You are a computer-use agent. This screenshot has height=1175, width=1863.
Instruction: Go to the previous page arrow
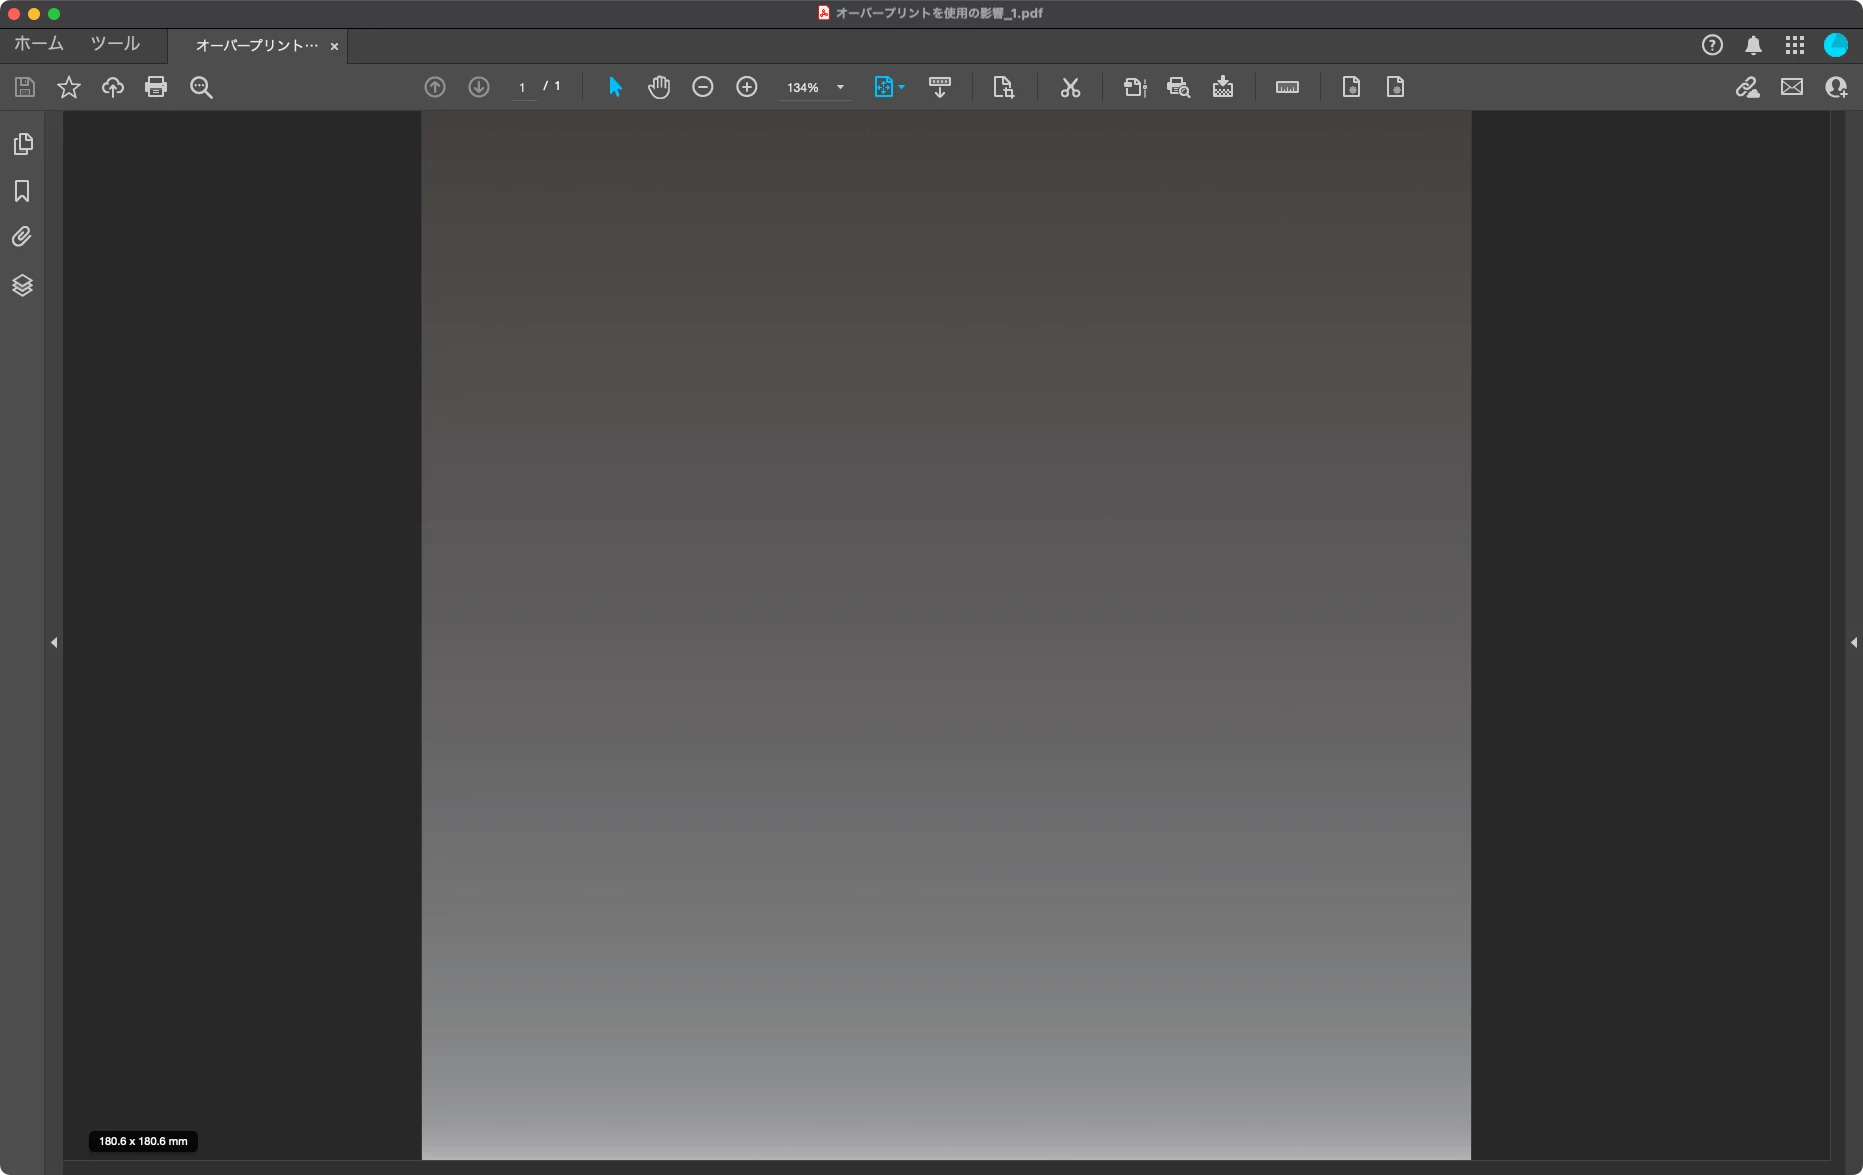pos(435,88)
